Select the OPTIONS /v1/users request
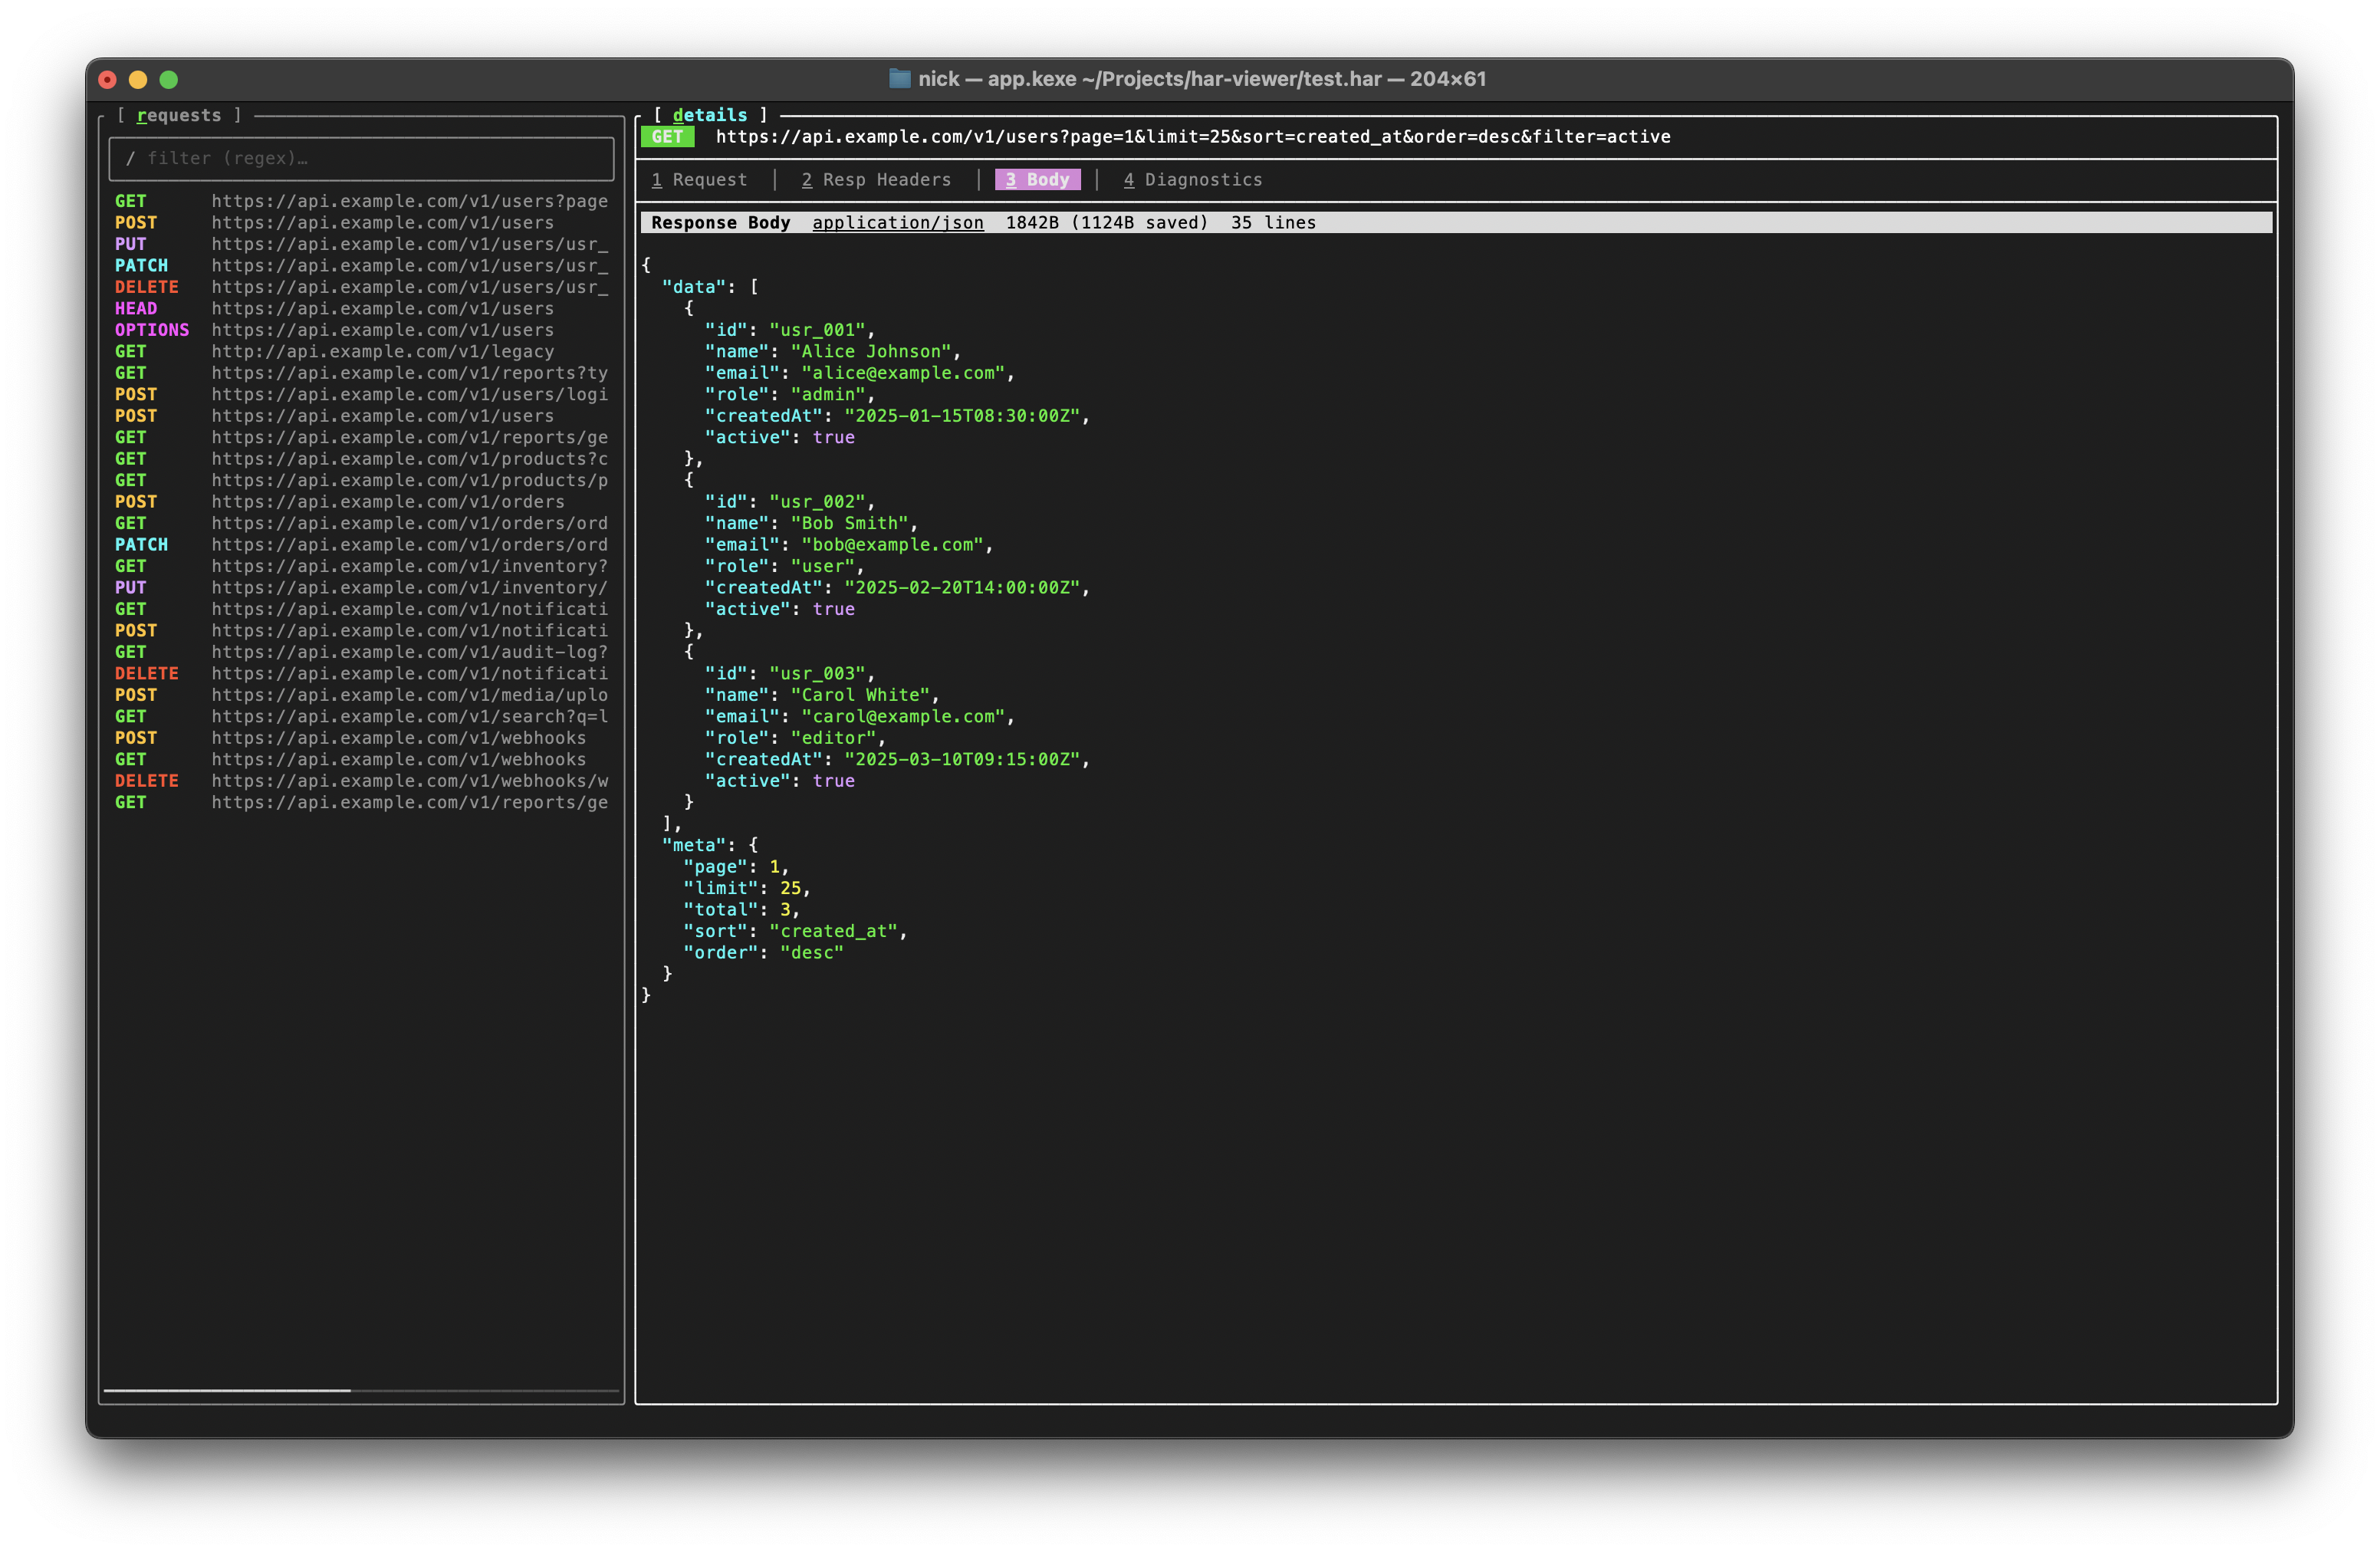2380x1552 pixels. (x=361, y=330)
